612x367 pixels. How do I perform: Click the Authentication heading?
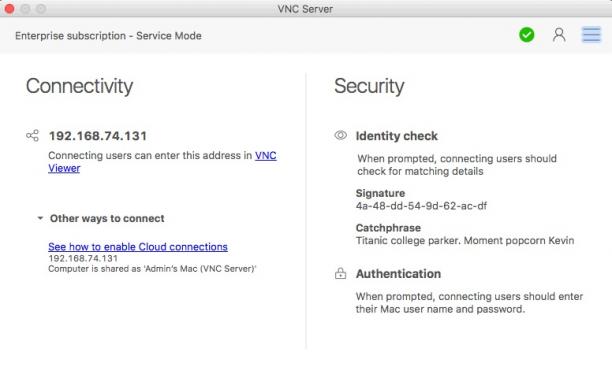coord(398,274)
